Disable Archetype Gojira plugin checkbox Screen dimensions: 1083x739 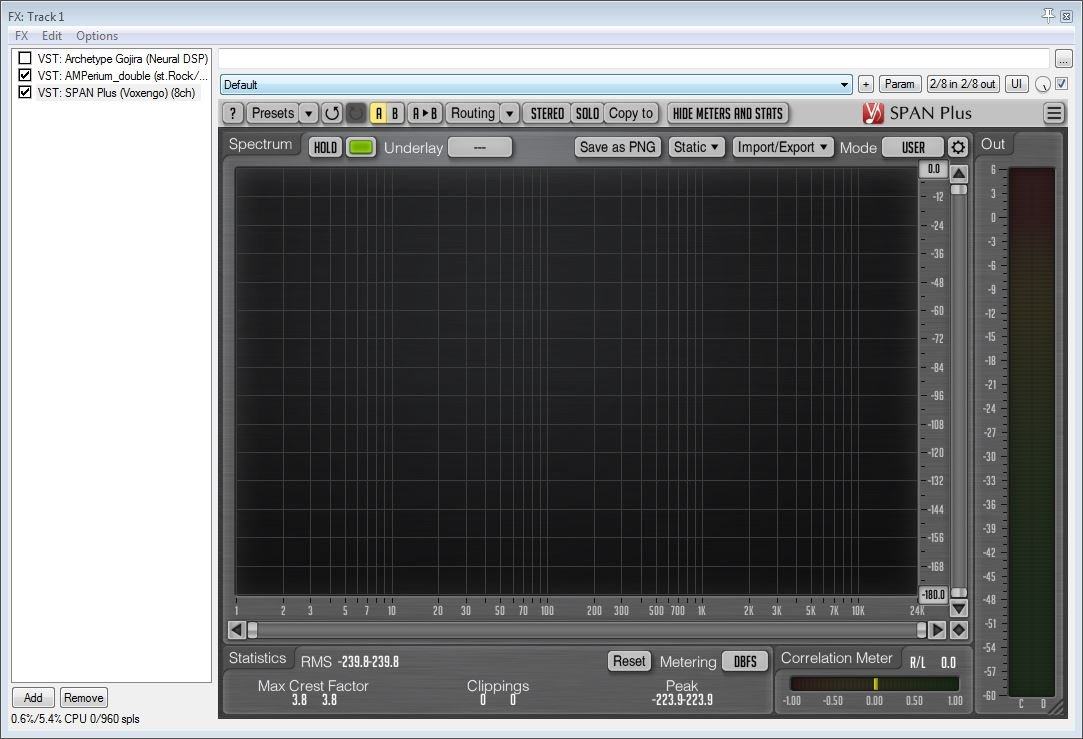(25, 58)
